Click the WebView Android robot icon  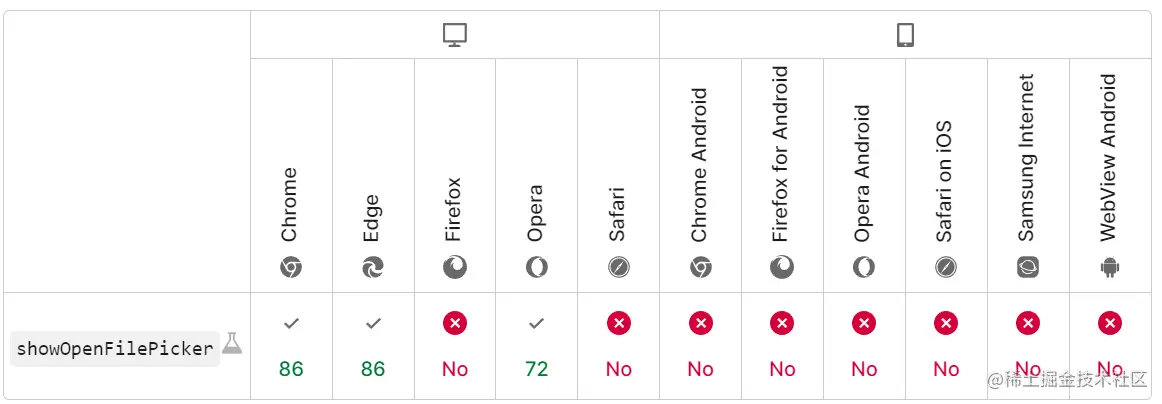(x=1110, y=267)
